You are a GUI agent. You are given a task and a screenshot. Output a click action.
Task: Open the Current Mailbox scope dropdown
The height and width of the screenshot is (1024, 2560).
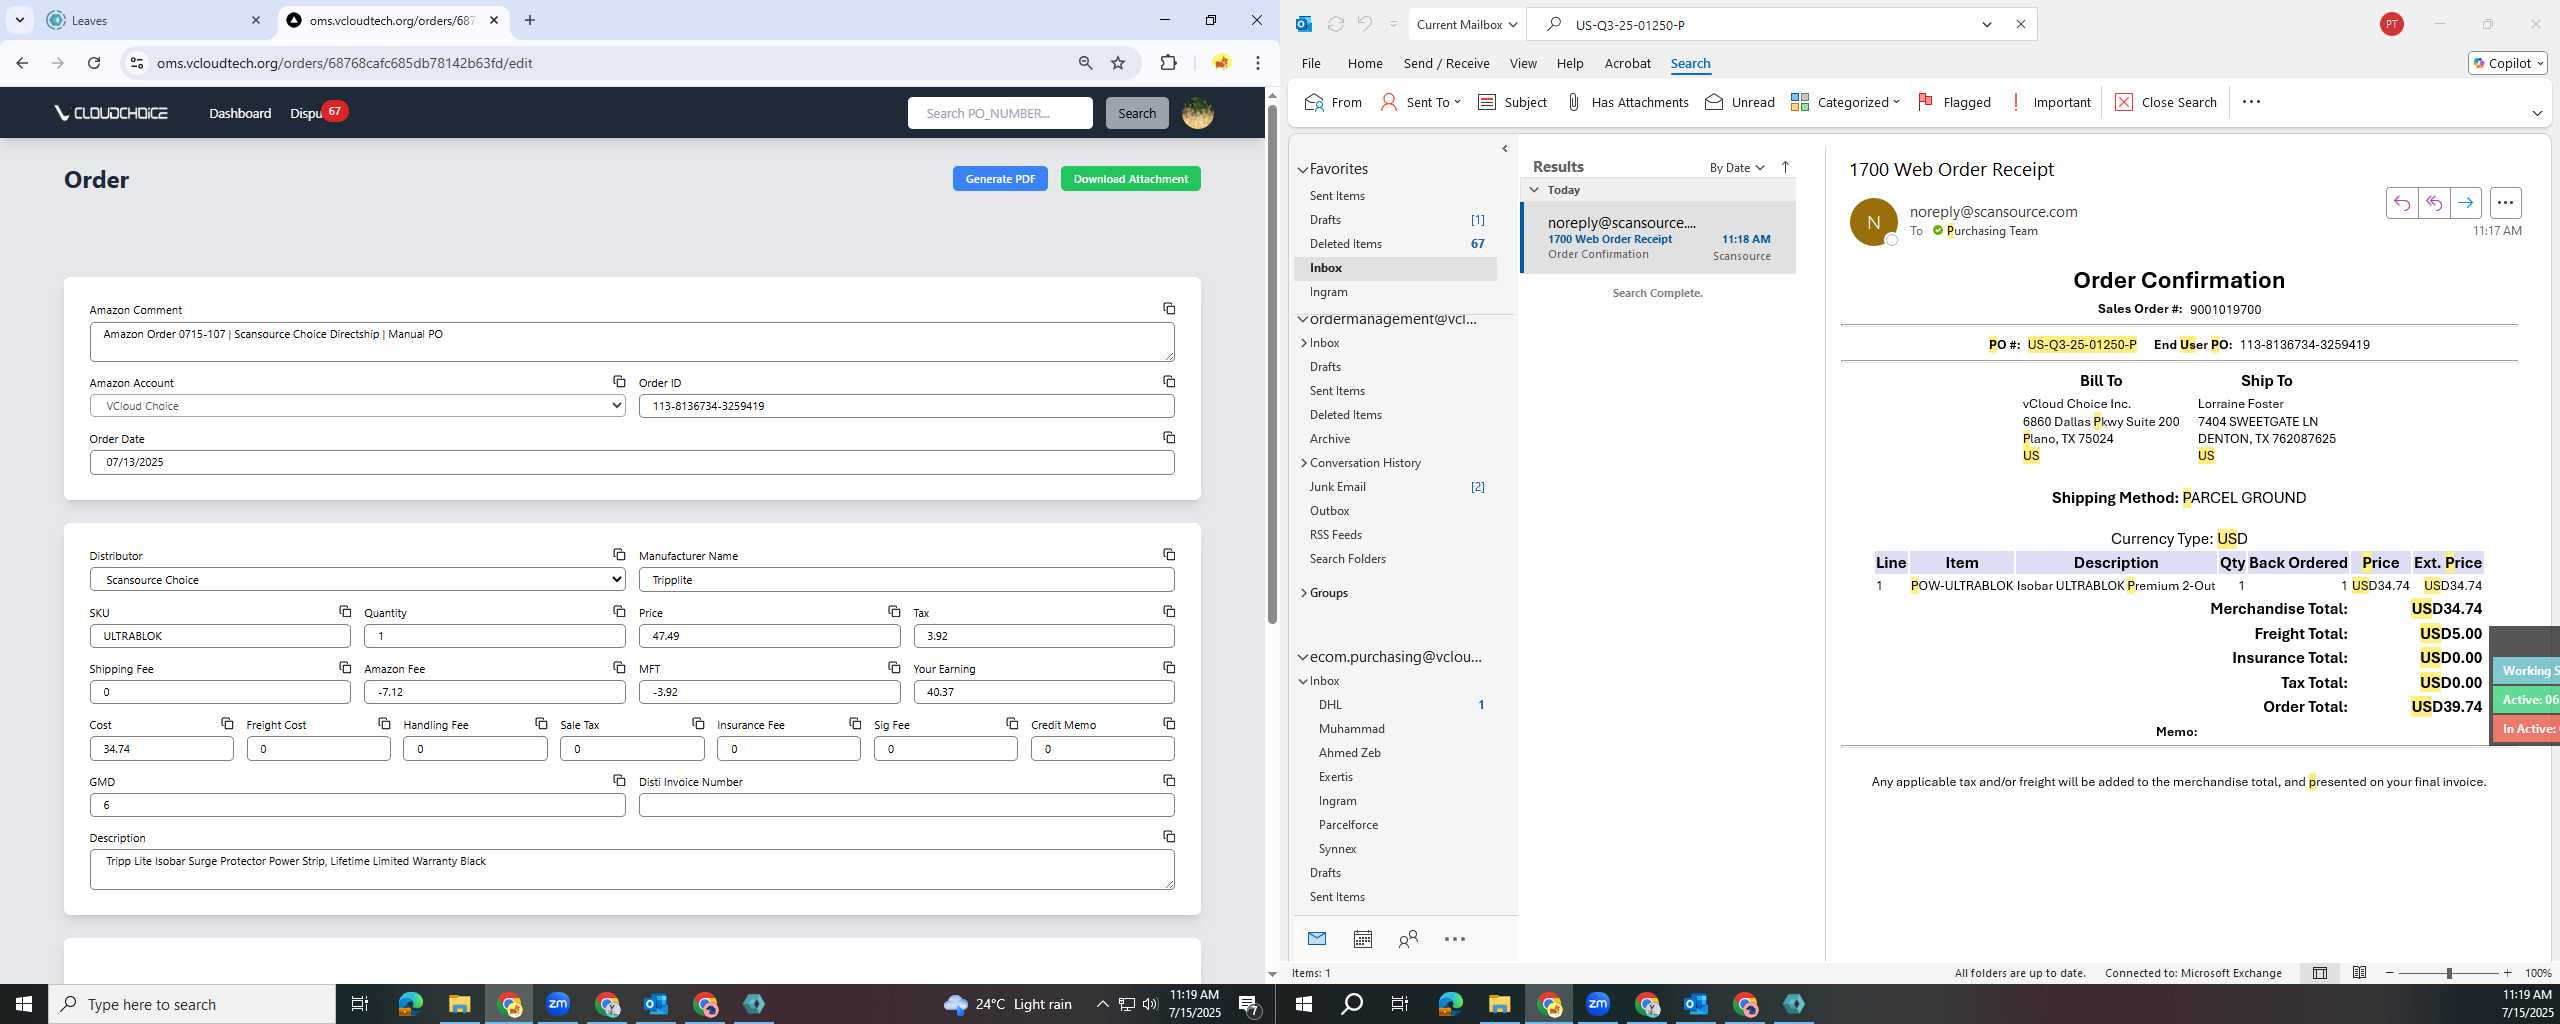1467,25
